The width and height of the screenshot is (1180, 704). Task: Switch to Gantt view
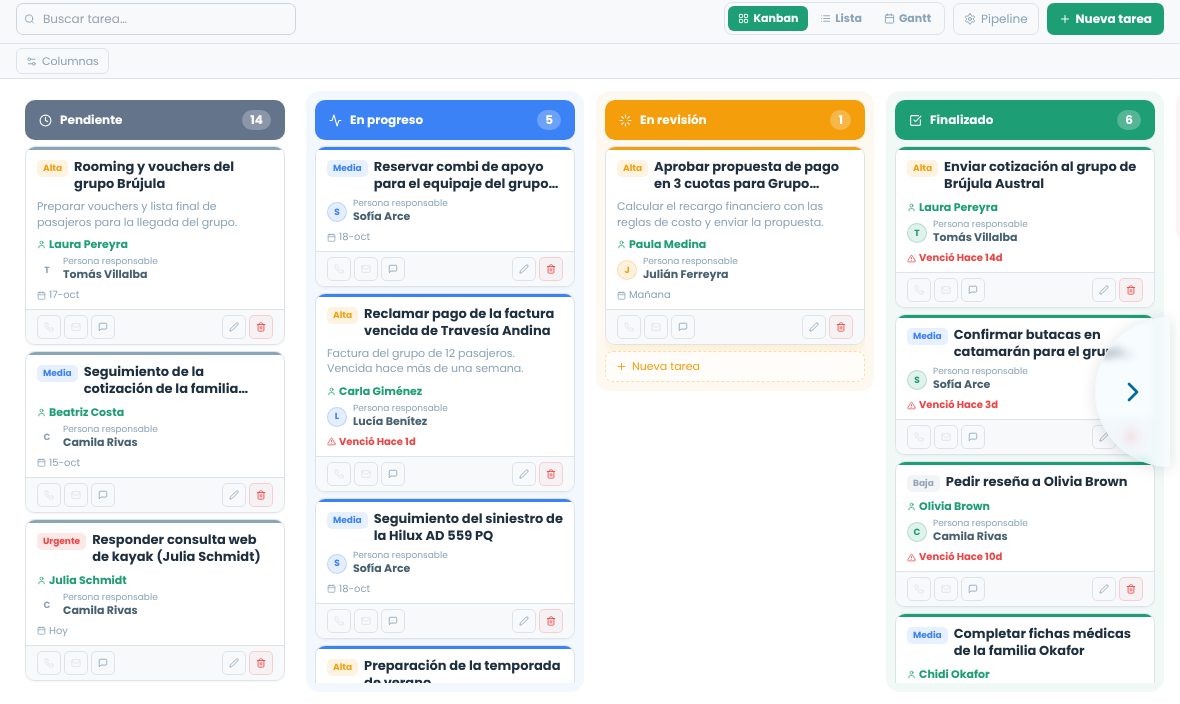pyautogui.click(x=908, y=19)
